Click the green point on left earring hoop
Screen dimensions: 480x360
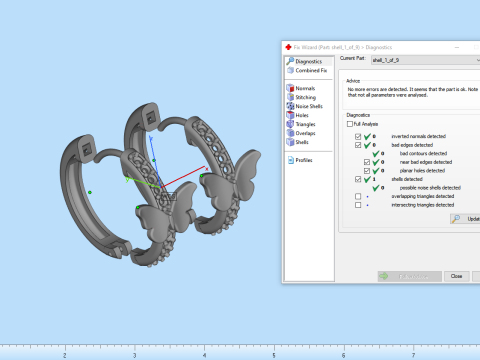pyautogui.click(x=90, y=192)
